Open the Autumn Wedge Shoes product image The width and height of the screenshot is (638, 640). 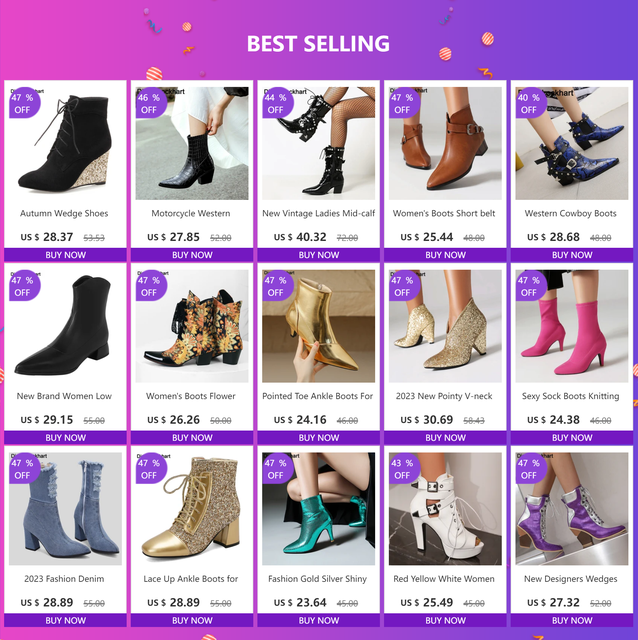(x=65, y=143)
